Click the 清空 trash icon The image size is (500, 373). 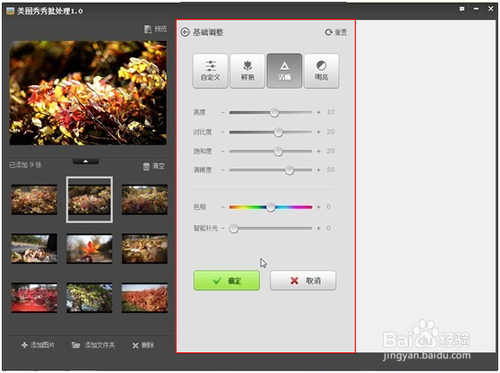click(x=146, y=166)
